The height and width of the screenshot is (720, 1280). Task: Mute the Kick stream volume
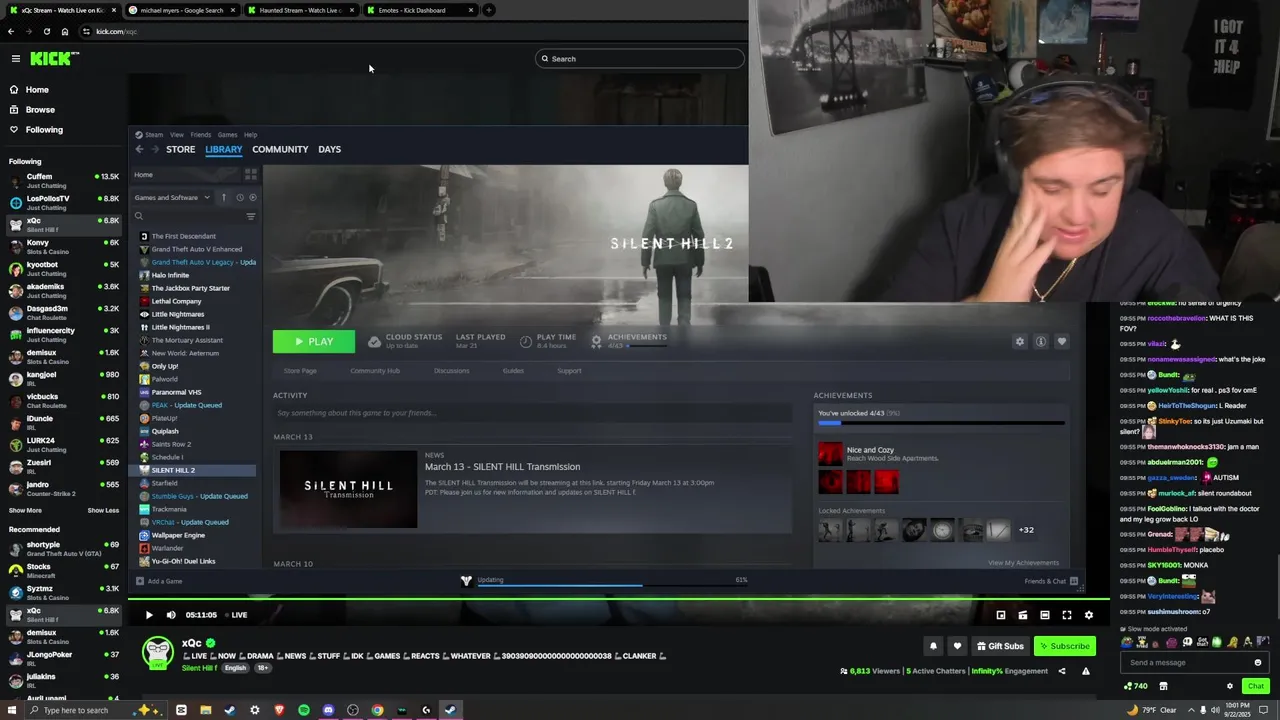pos(171,615)
